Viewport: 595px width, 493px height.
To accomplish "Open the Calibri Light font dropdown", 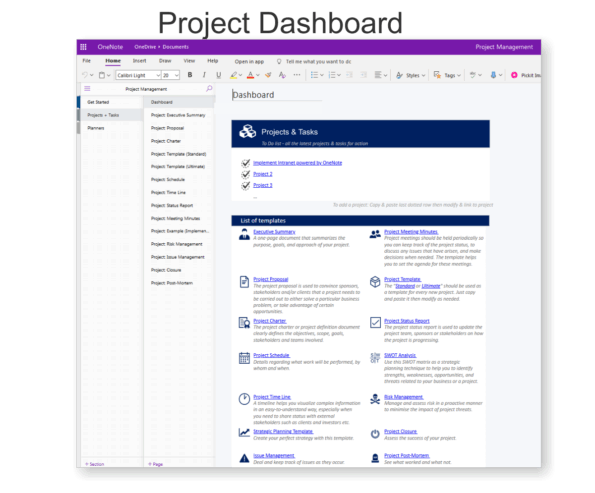I will coord(139,75).
